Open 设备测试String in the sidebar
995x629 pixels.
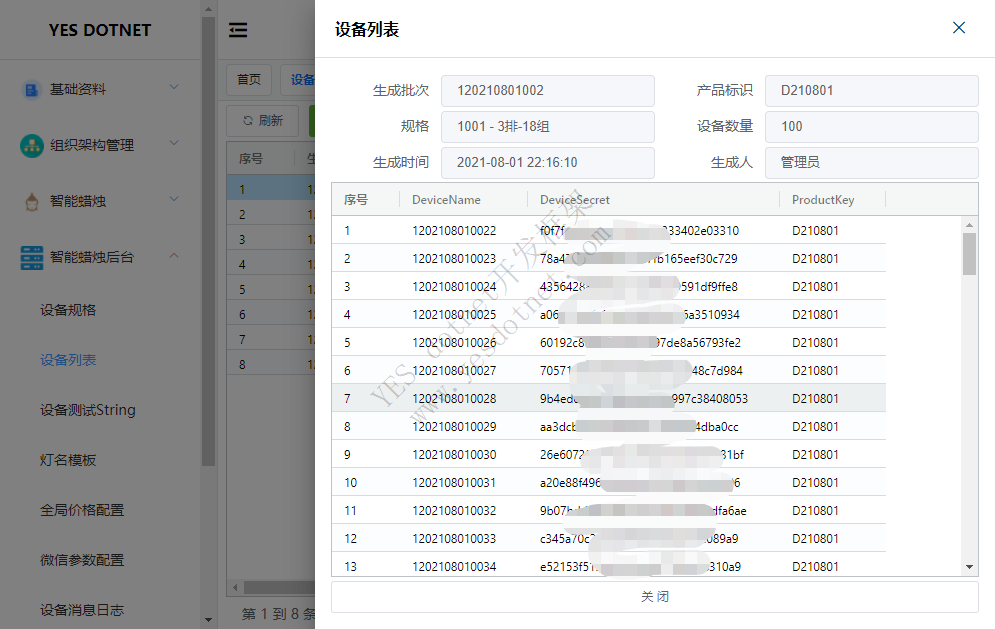(87, 410)
